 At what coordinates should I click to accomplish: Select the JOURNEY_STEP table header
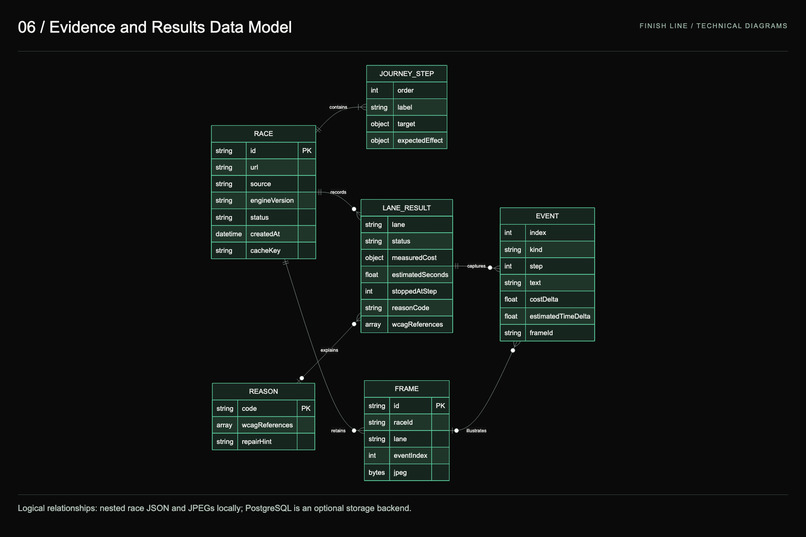coord(407,73)
